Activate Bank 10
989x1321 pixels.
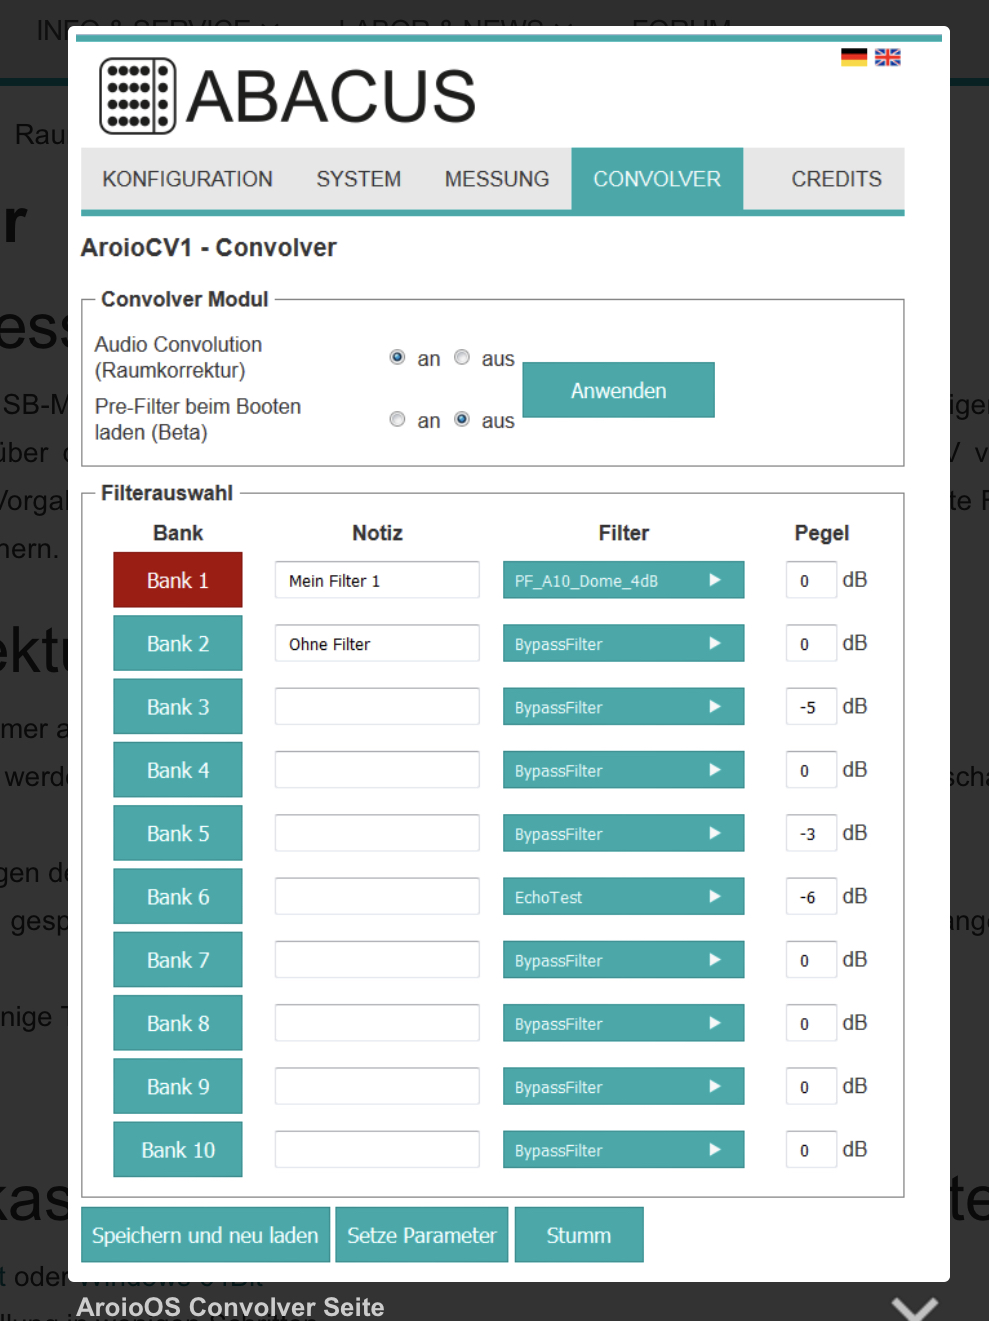coord(178,1150)
